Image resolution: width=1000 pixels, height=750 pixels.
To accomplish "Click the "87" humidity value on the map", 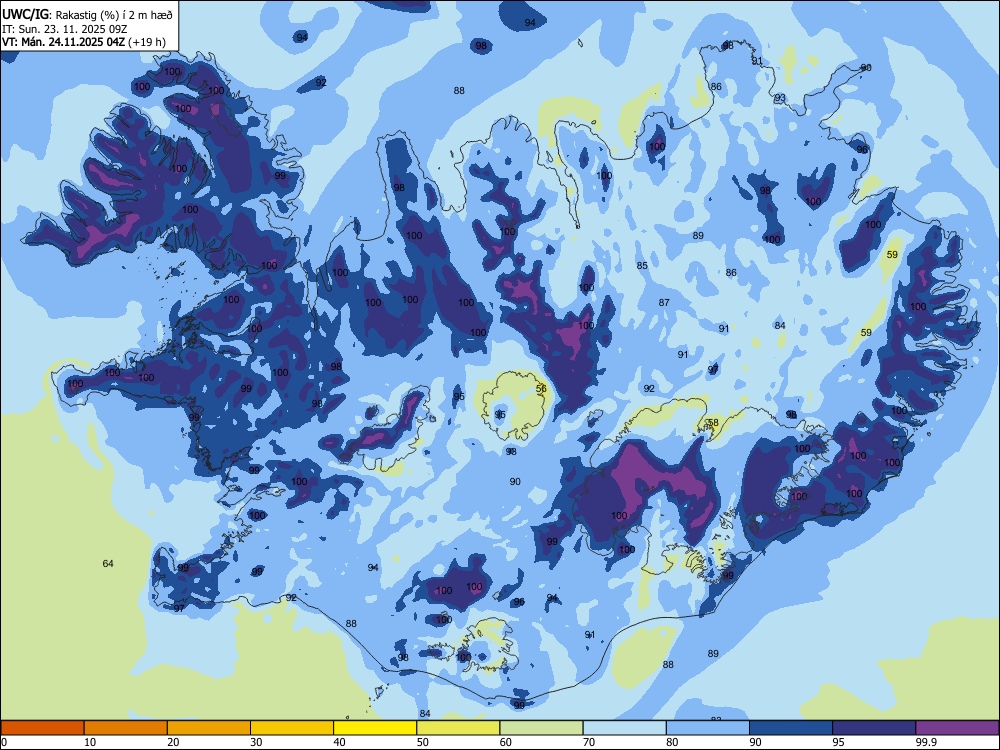I will tap(664, 302).
